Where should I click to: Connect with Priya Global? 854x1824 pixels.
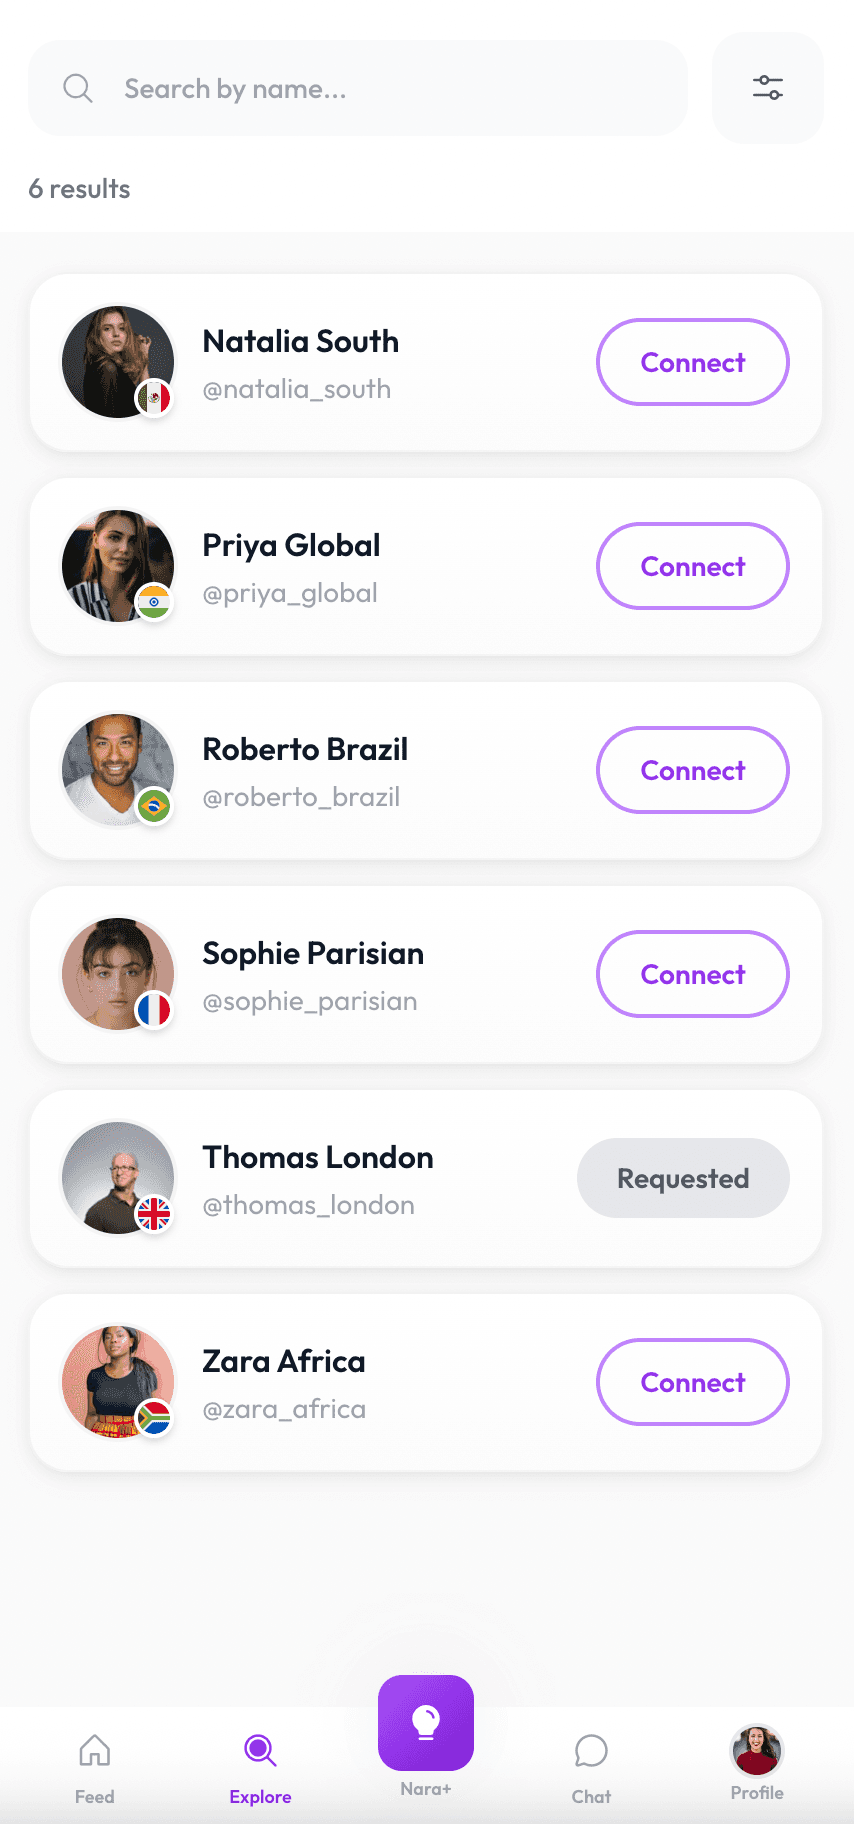(x=692, y=566)
